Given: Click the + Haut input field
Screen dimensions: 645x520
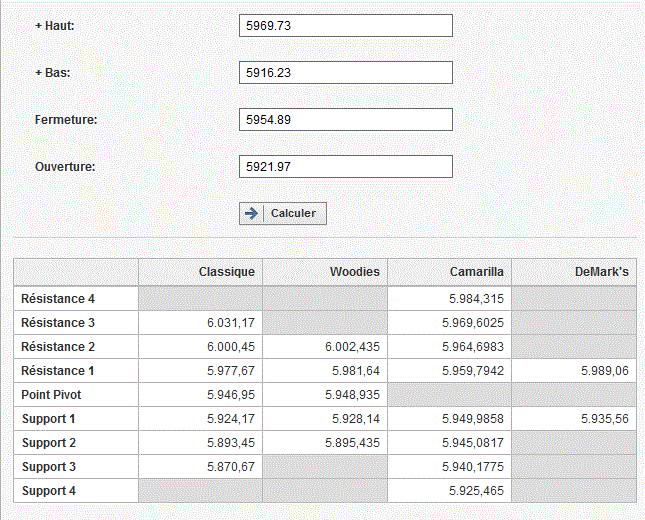Looking at the screenshot, I should [x=345, y=26].
